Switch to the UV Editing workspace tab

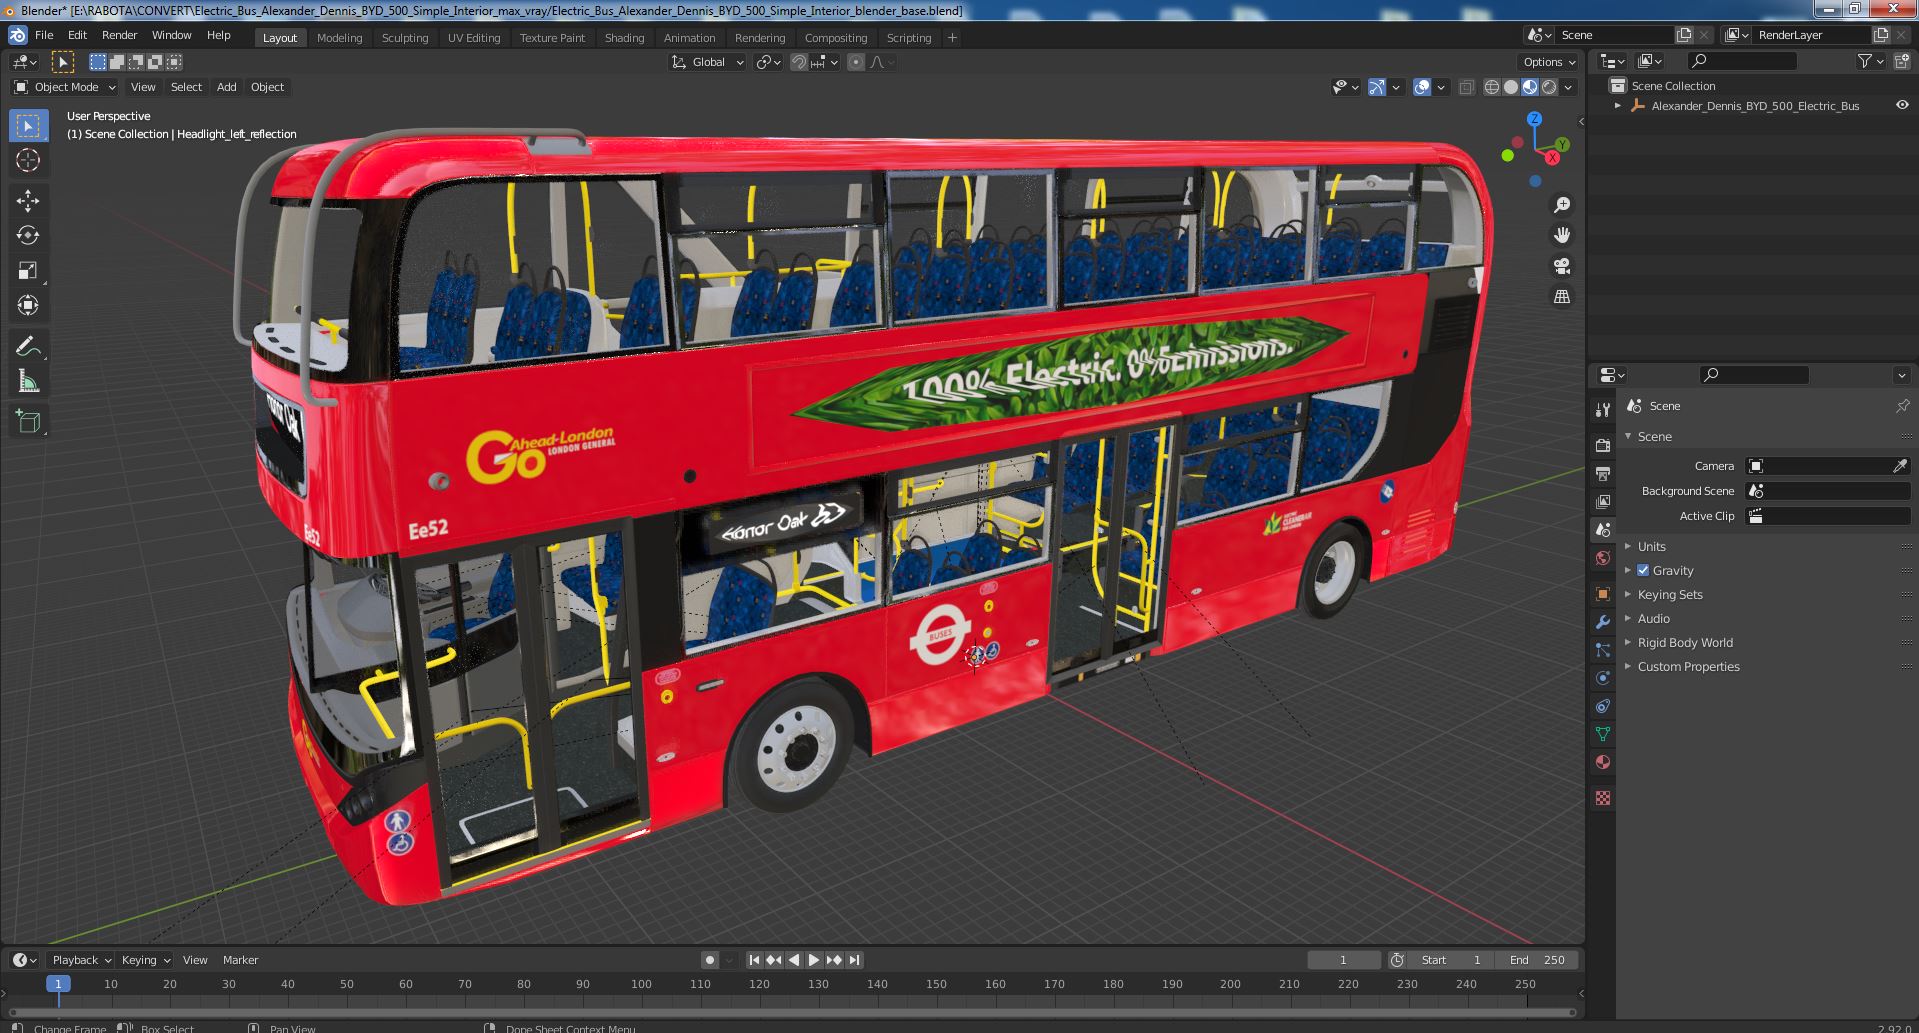tap(474, 38)
